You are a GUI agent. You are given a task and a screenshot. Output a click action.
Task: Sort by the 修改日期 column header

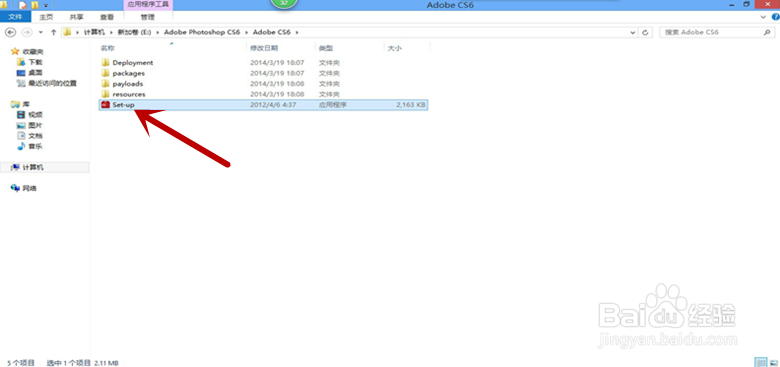pyautogui.click(x=264, y=48)
